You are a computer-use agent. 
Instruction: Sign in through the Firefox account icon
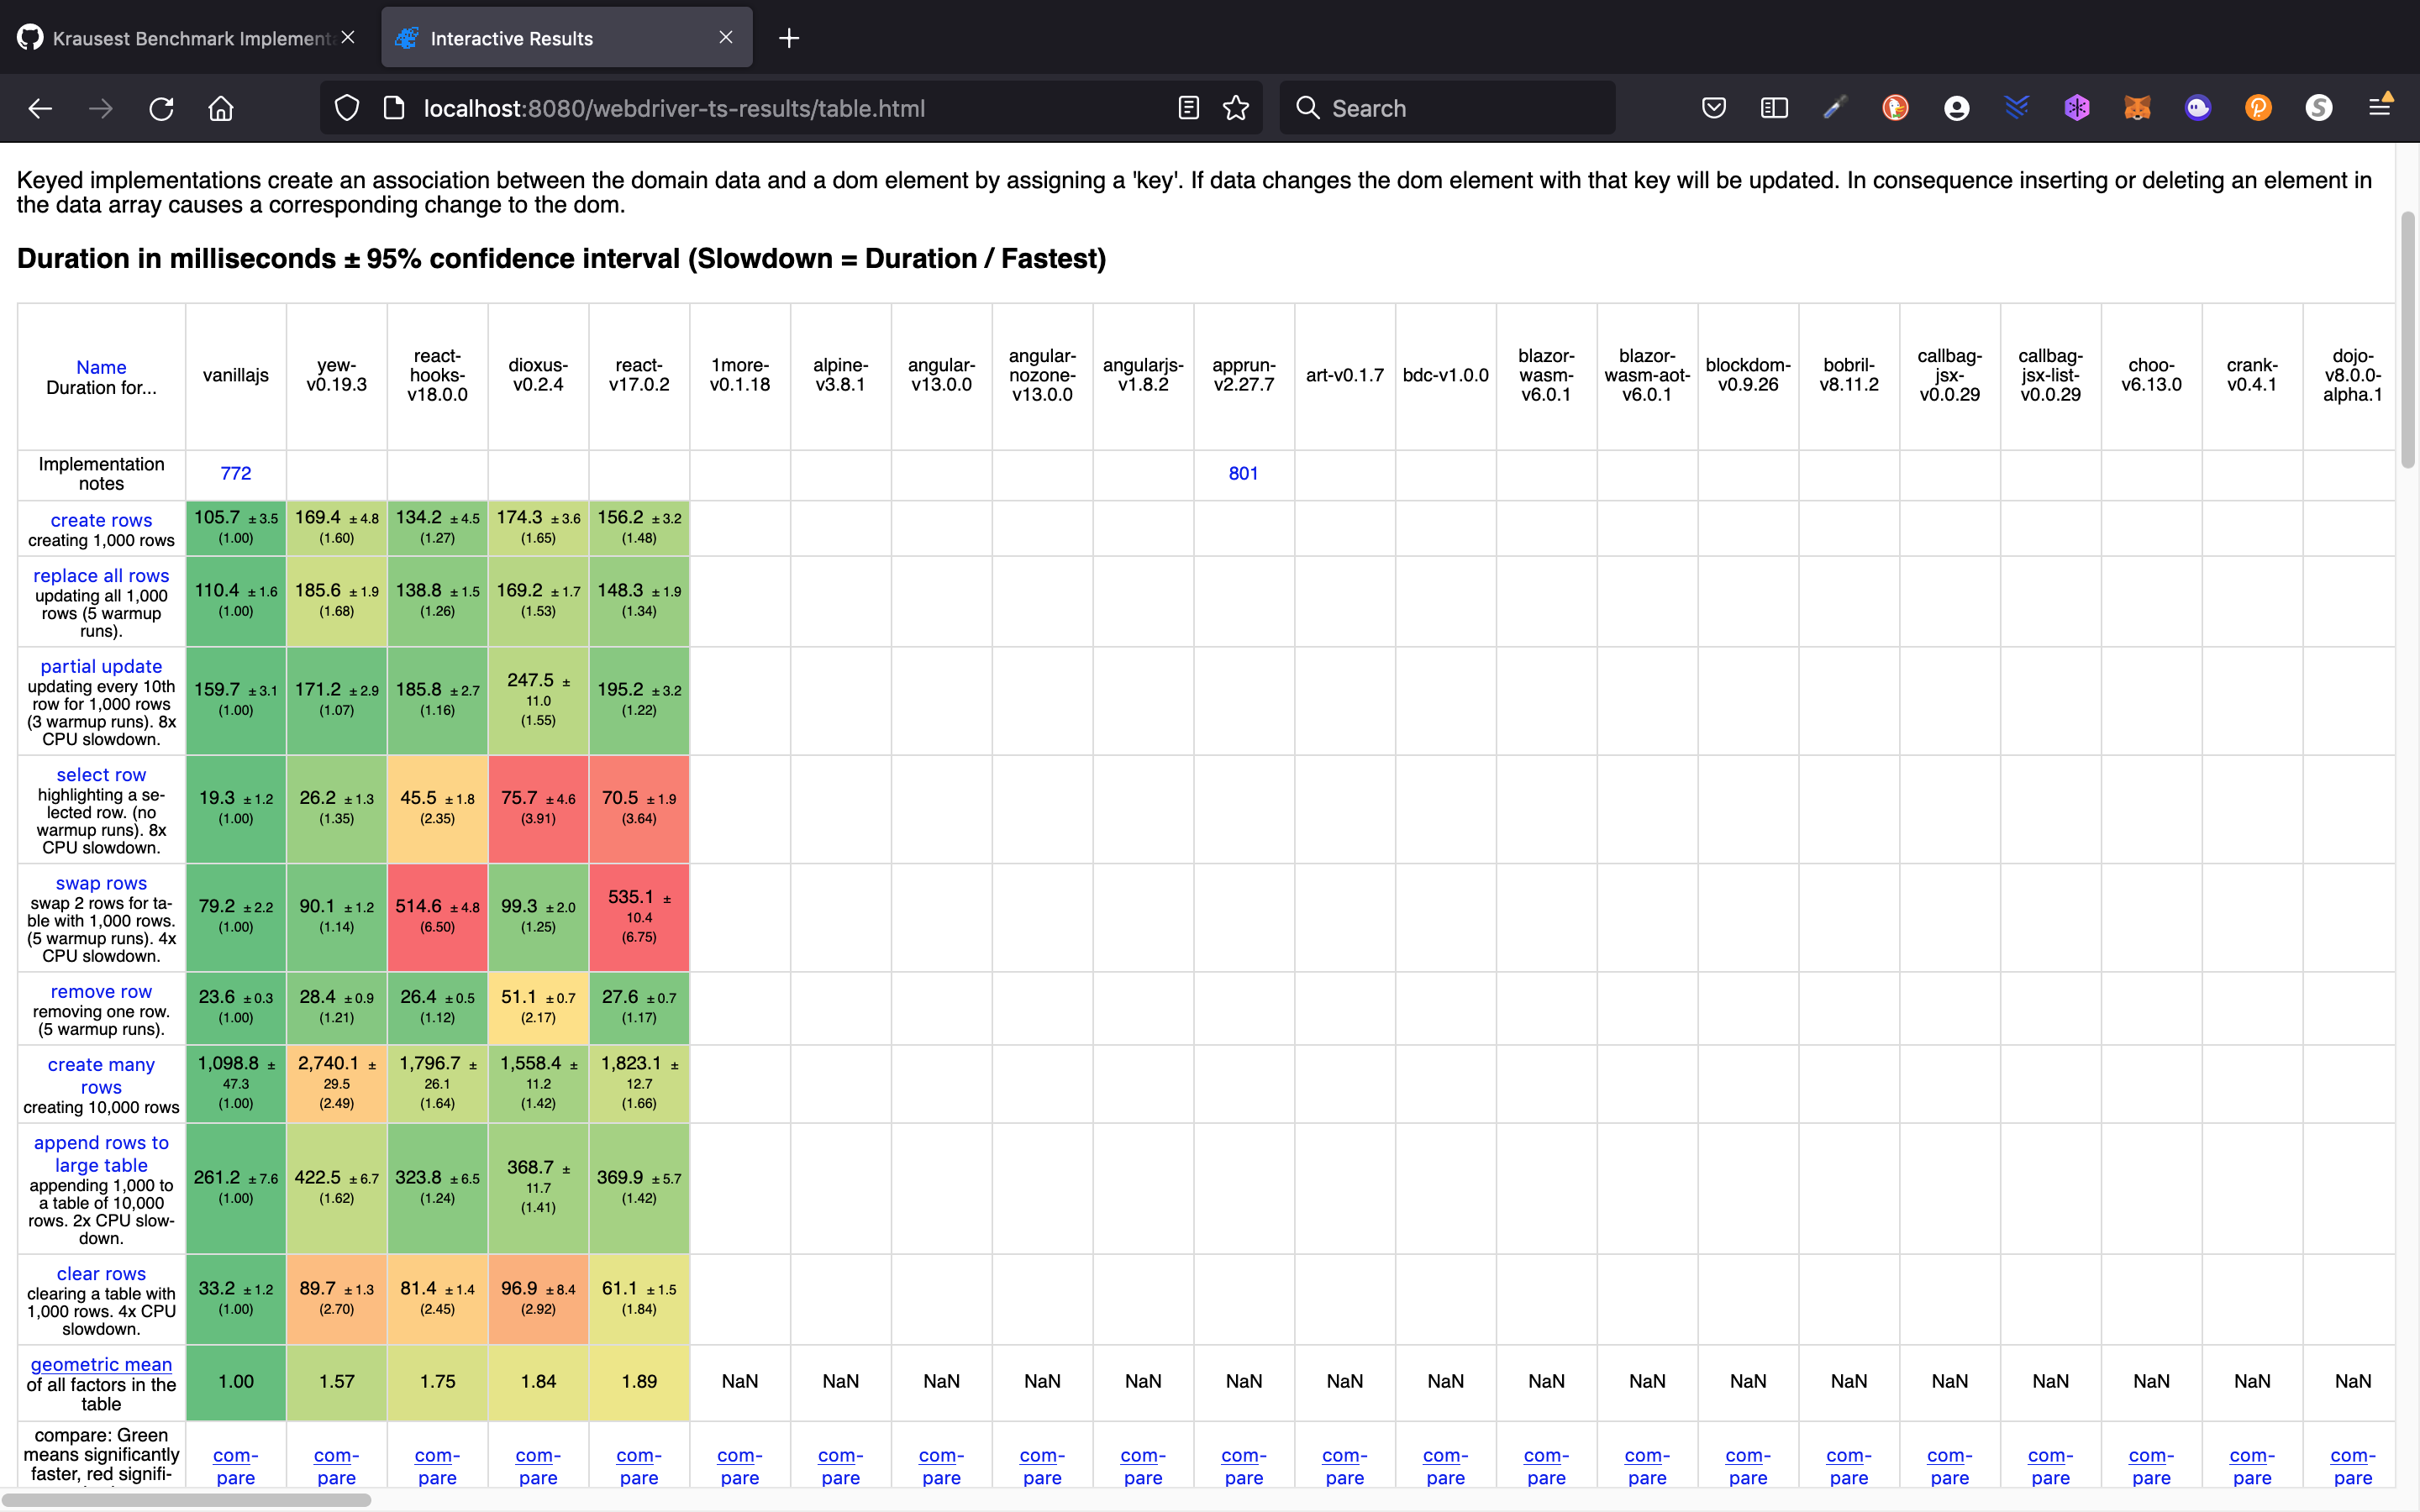tap(1955, 108)
